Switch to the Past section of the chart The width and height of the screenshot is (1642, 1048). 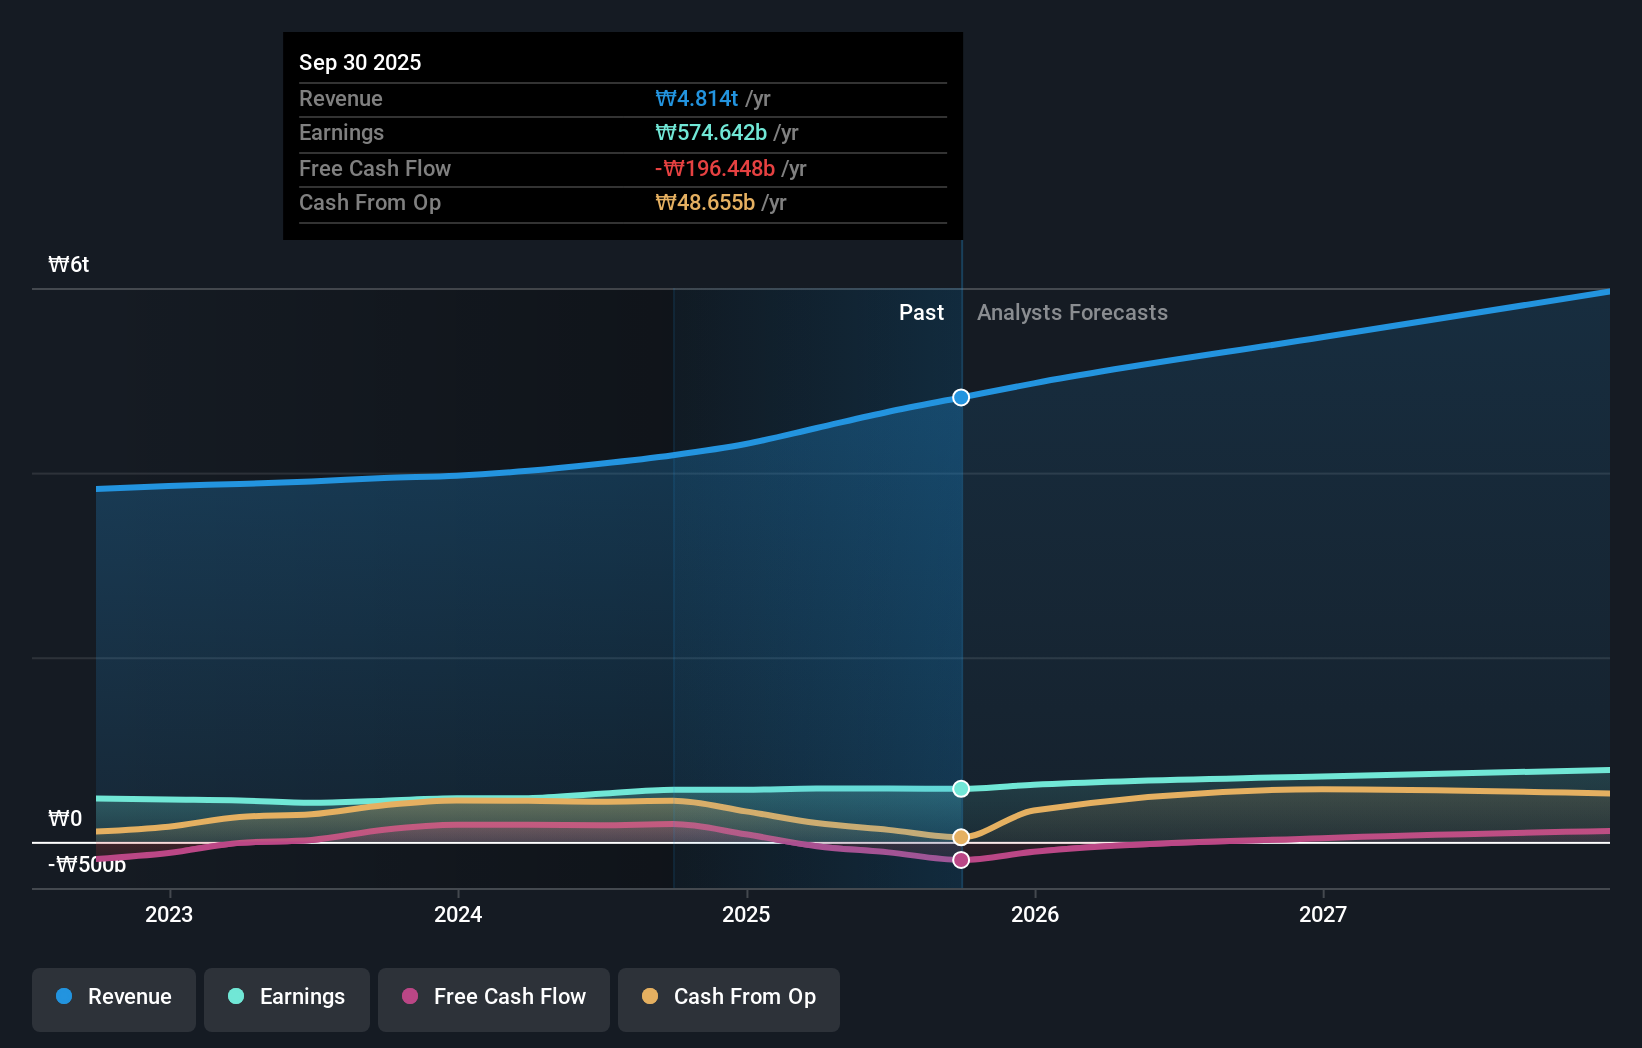click(x=921, y=312)
